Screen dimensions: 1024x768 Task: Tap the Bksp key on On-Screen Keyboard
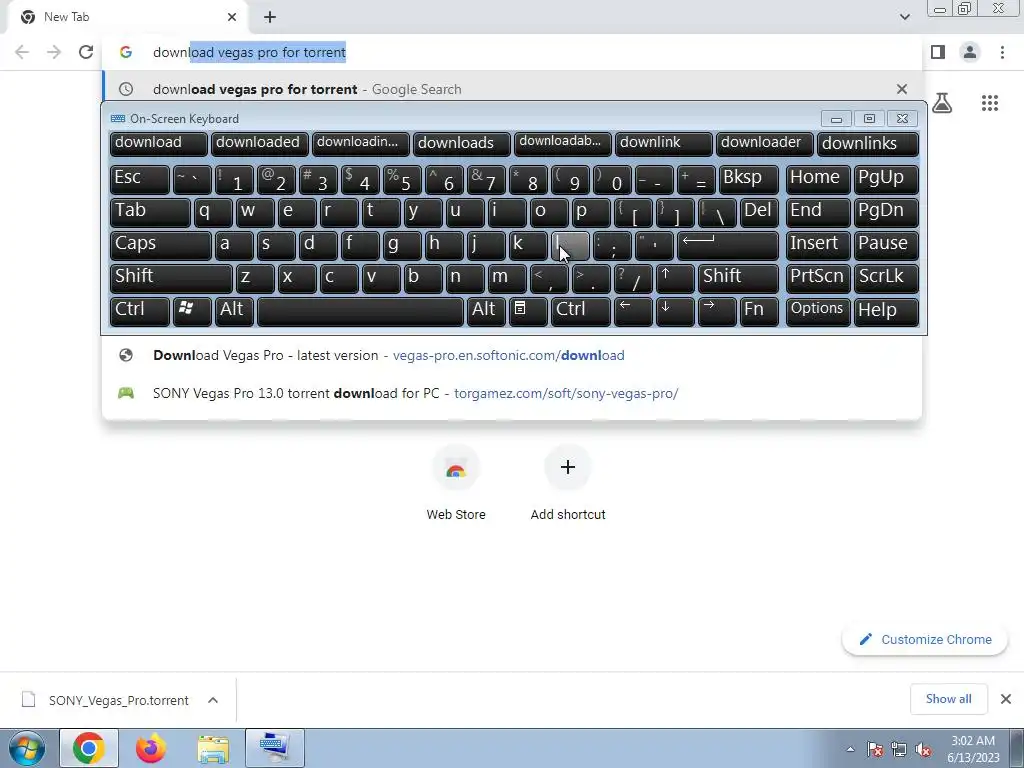748,179
